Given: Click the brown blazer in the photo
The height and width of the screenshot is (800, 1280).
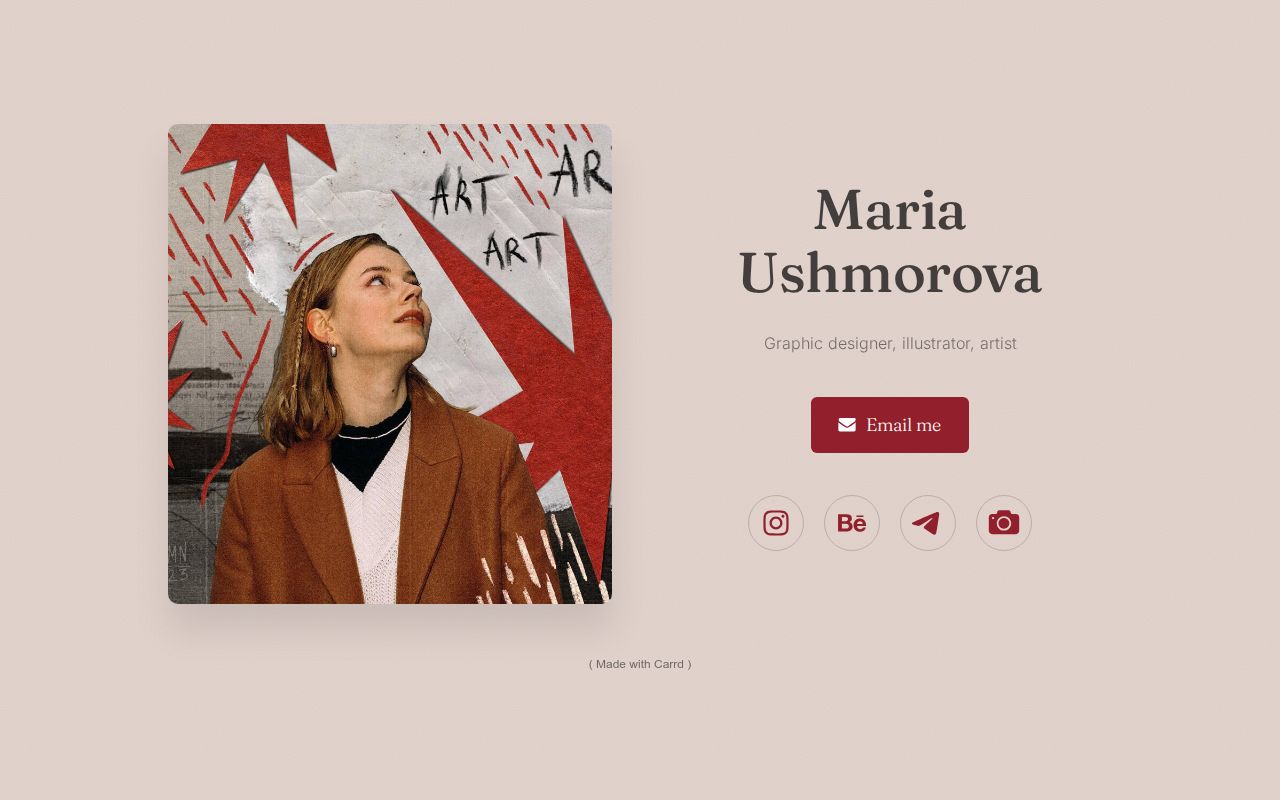Looking at the screenshot, I should [380, 510].
